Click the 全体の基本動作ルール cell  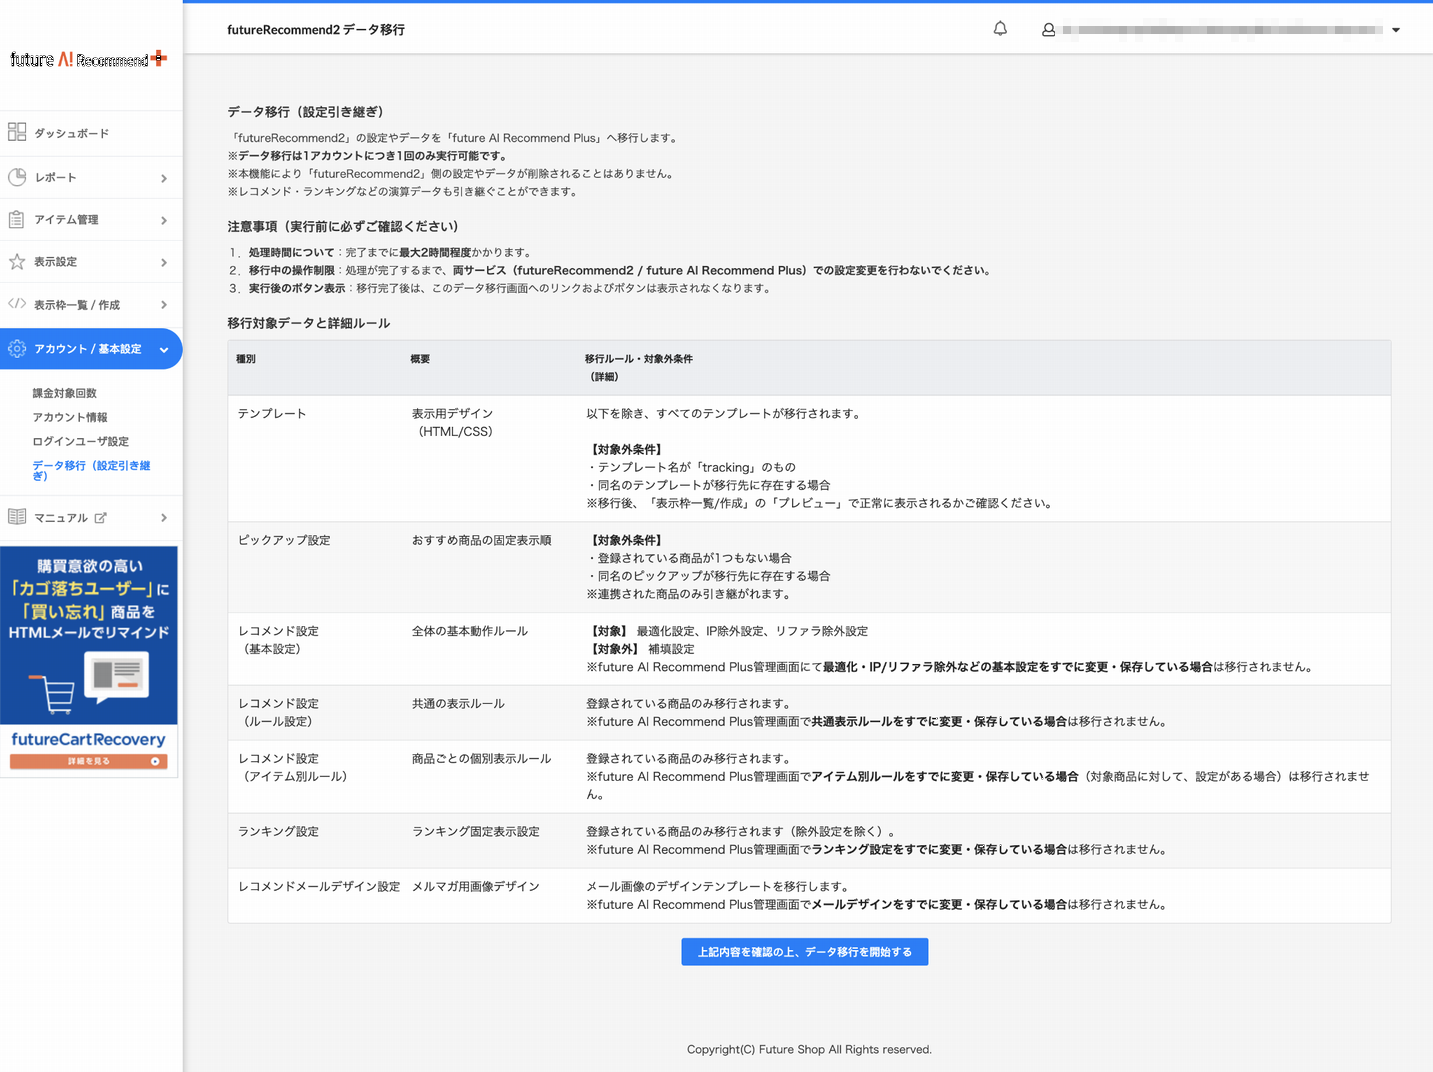pos(470,632)
